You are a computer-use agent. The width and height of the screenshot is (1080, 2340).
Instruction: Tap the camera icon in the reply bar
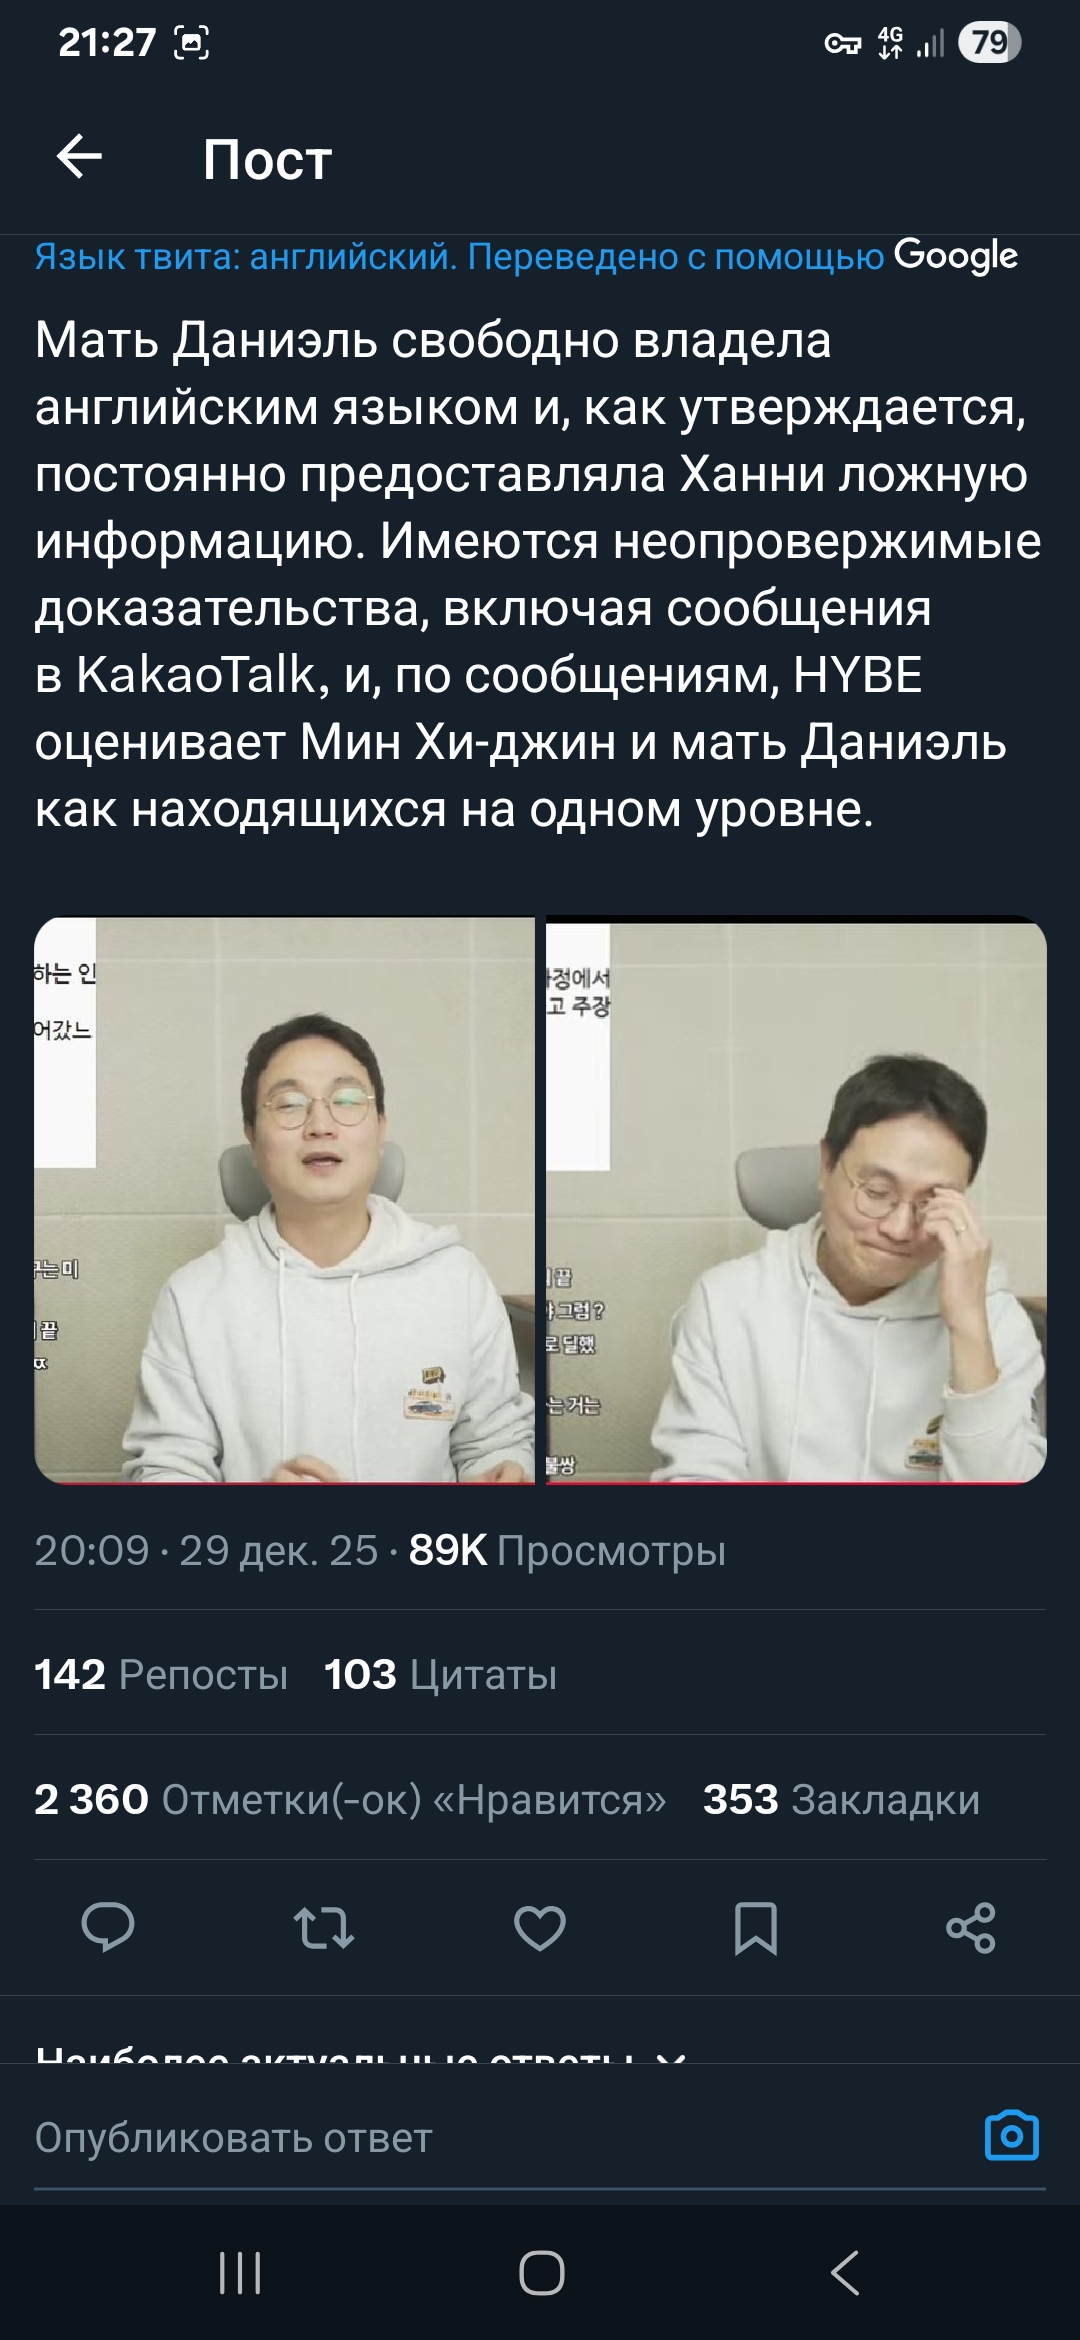(x=1012, y=2137)
